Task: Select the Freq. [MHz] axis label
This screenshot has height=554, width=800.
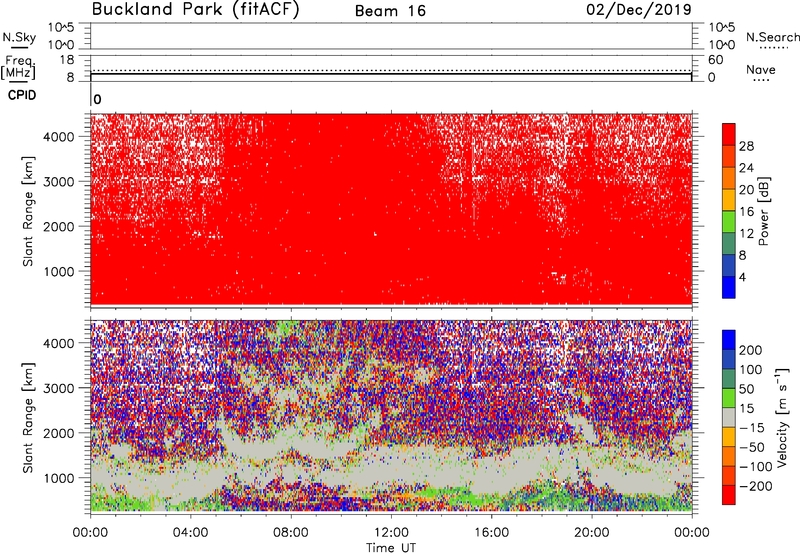Action: tap(18, 67)
